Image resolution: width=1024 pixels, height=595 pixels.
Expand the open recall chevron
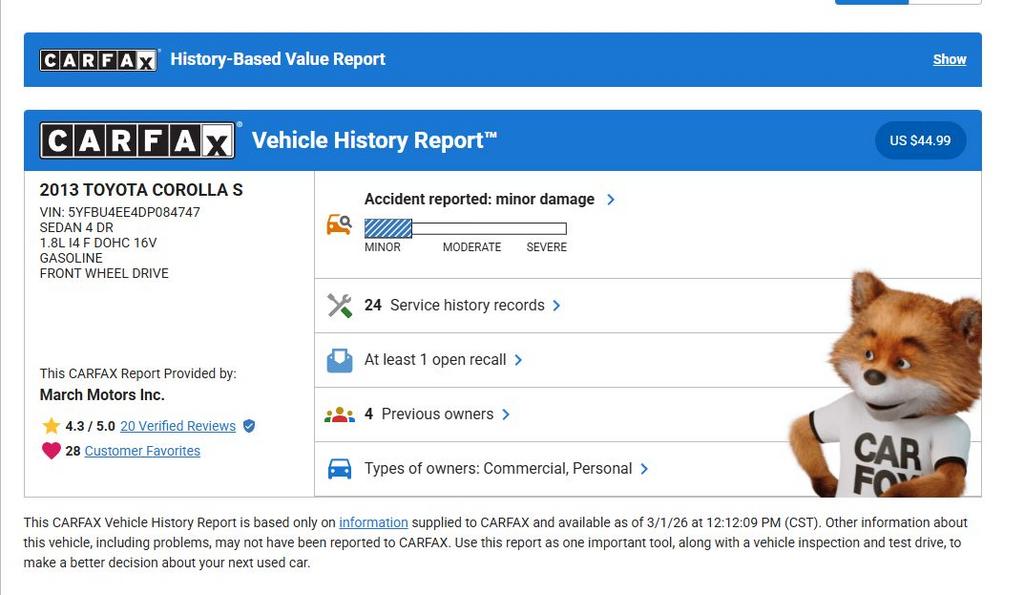pyautogui.click(x=518, y=360)
